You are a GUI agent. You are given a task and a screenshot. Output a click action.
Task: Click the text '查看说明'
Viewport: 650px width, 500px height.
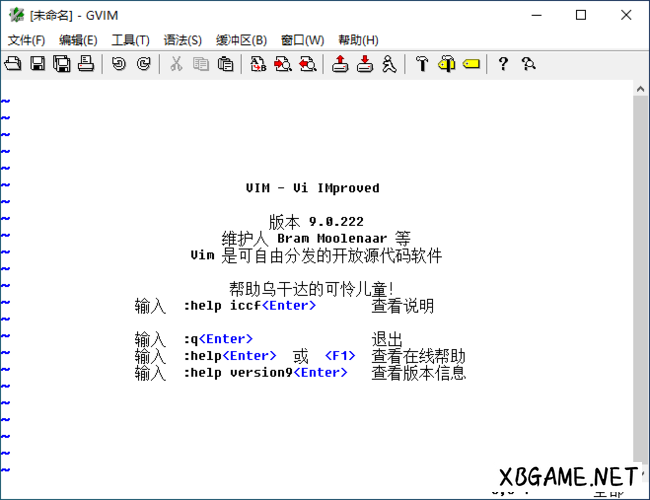403,306
